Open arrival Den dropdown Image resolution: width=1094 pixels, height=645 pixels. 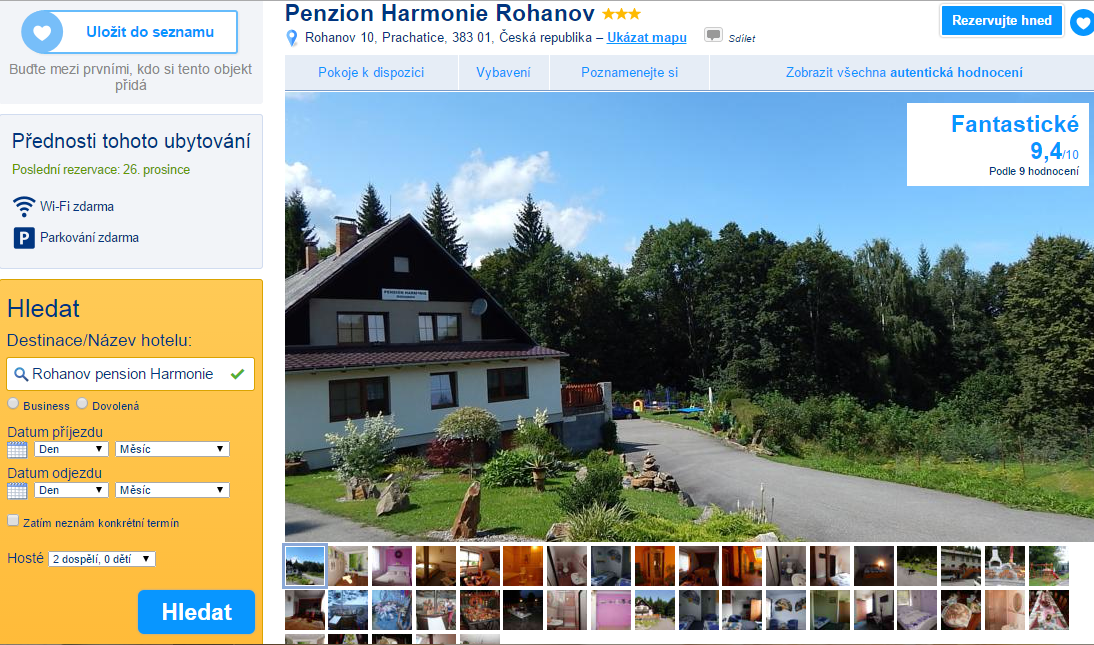tap(71, 449)
